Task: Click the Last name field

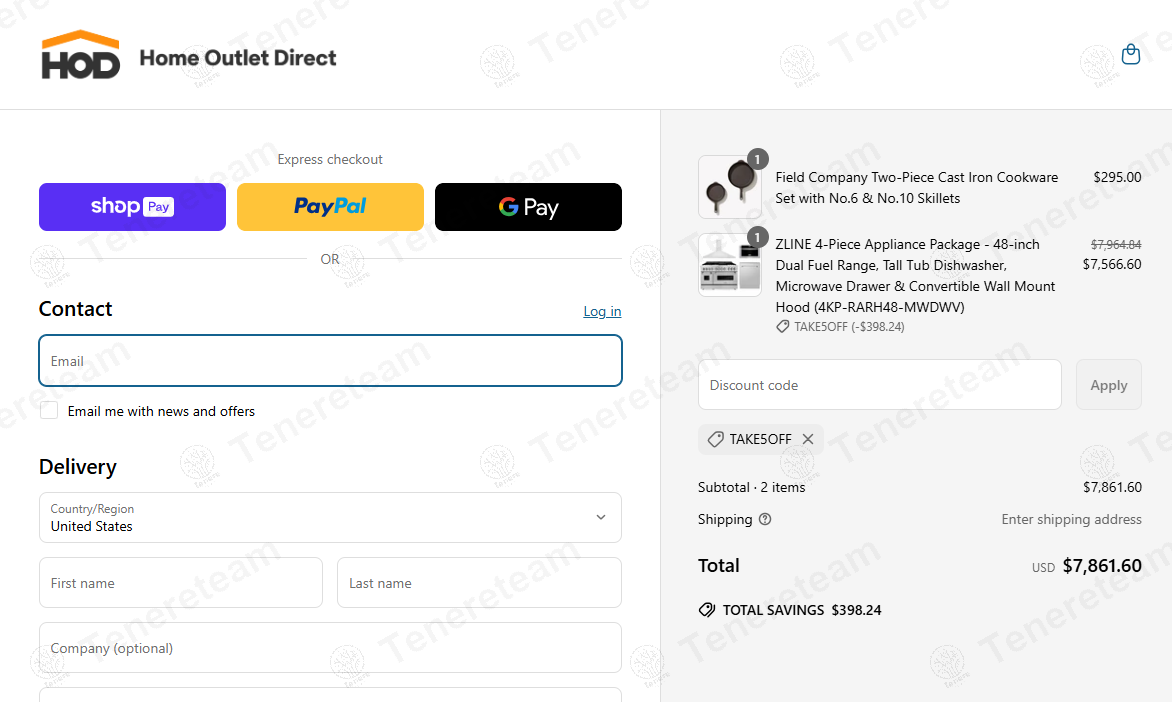Action: point(479,583)
